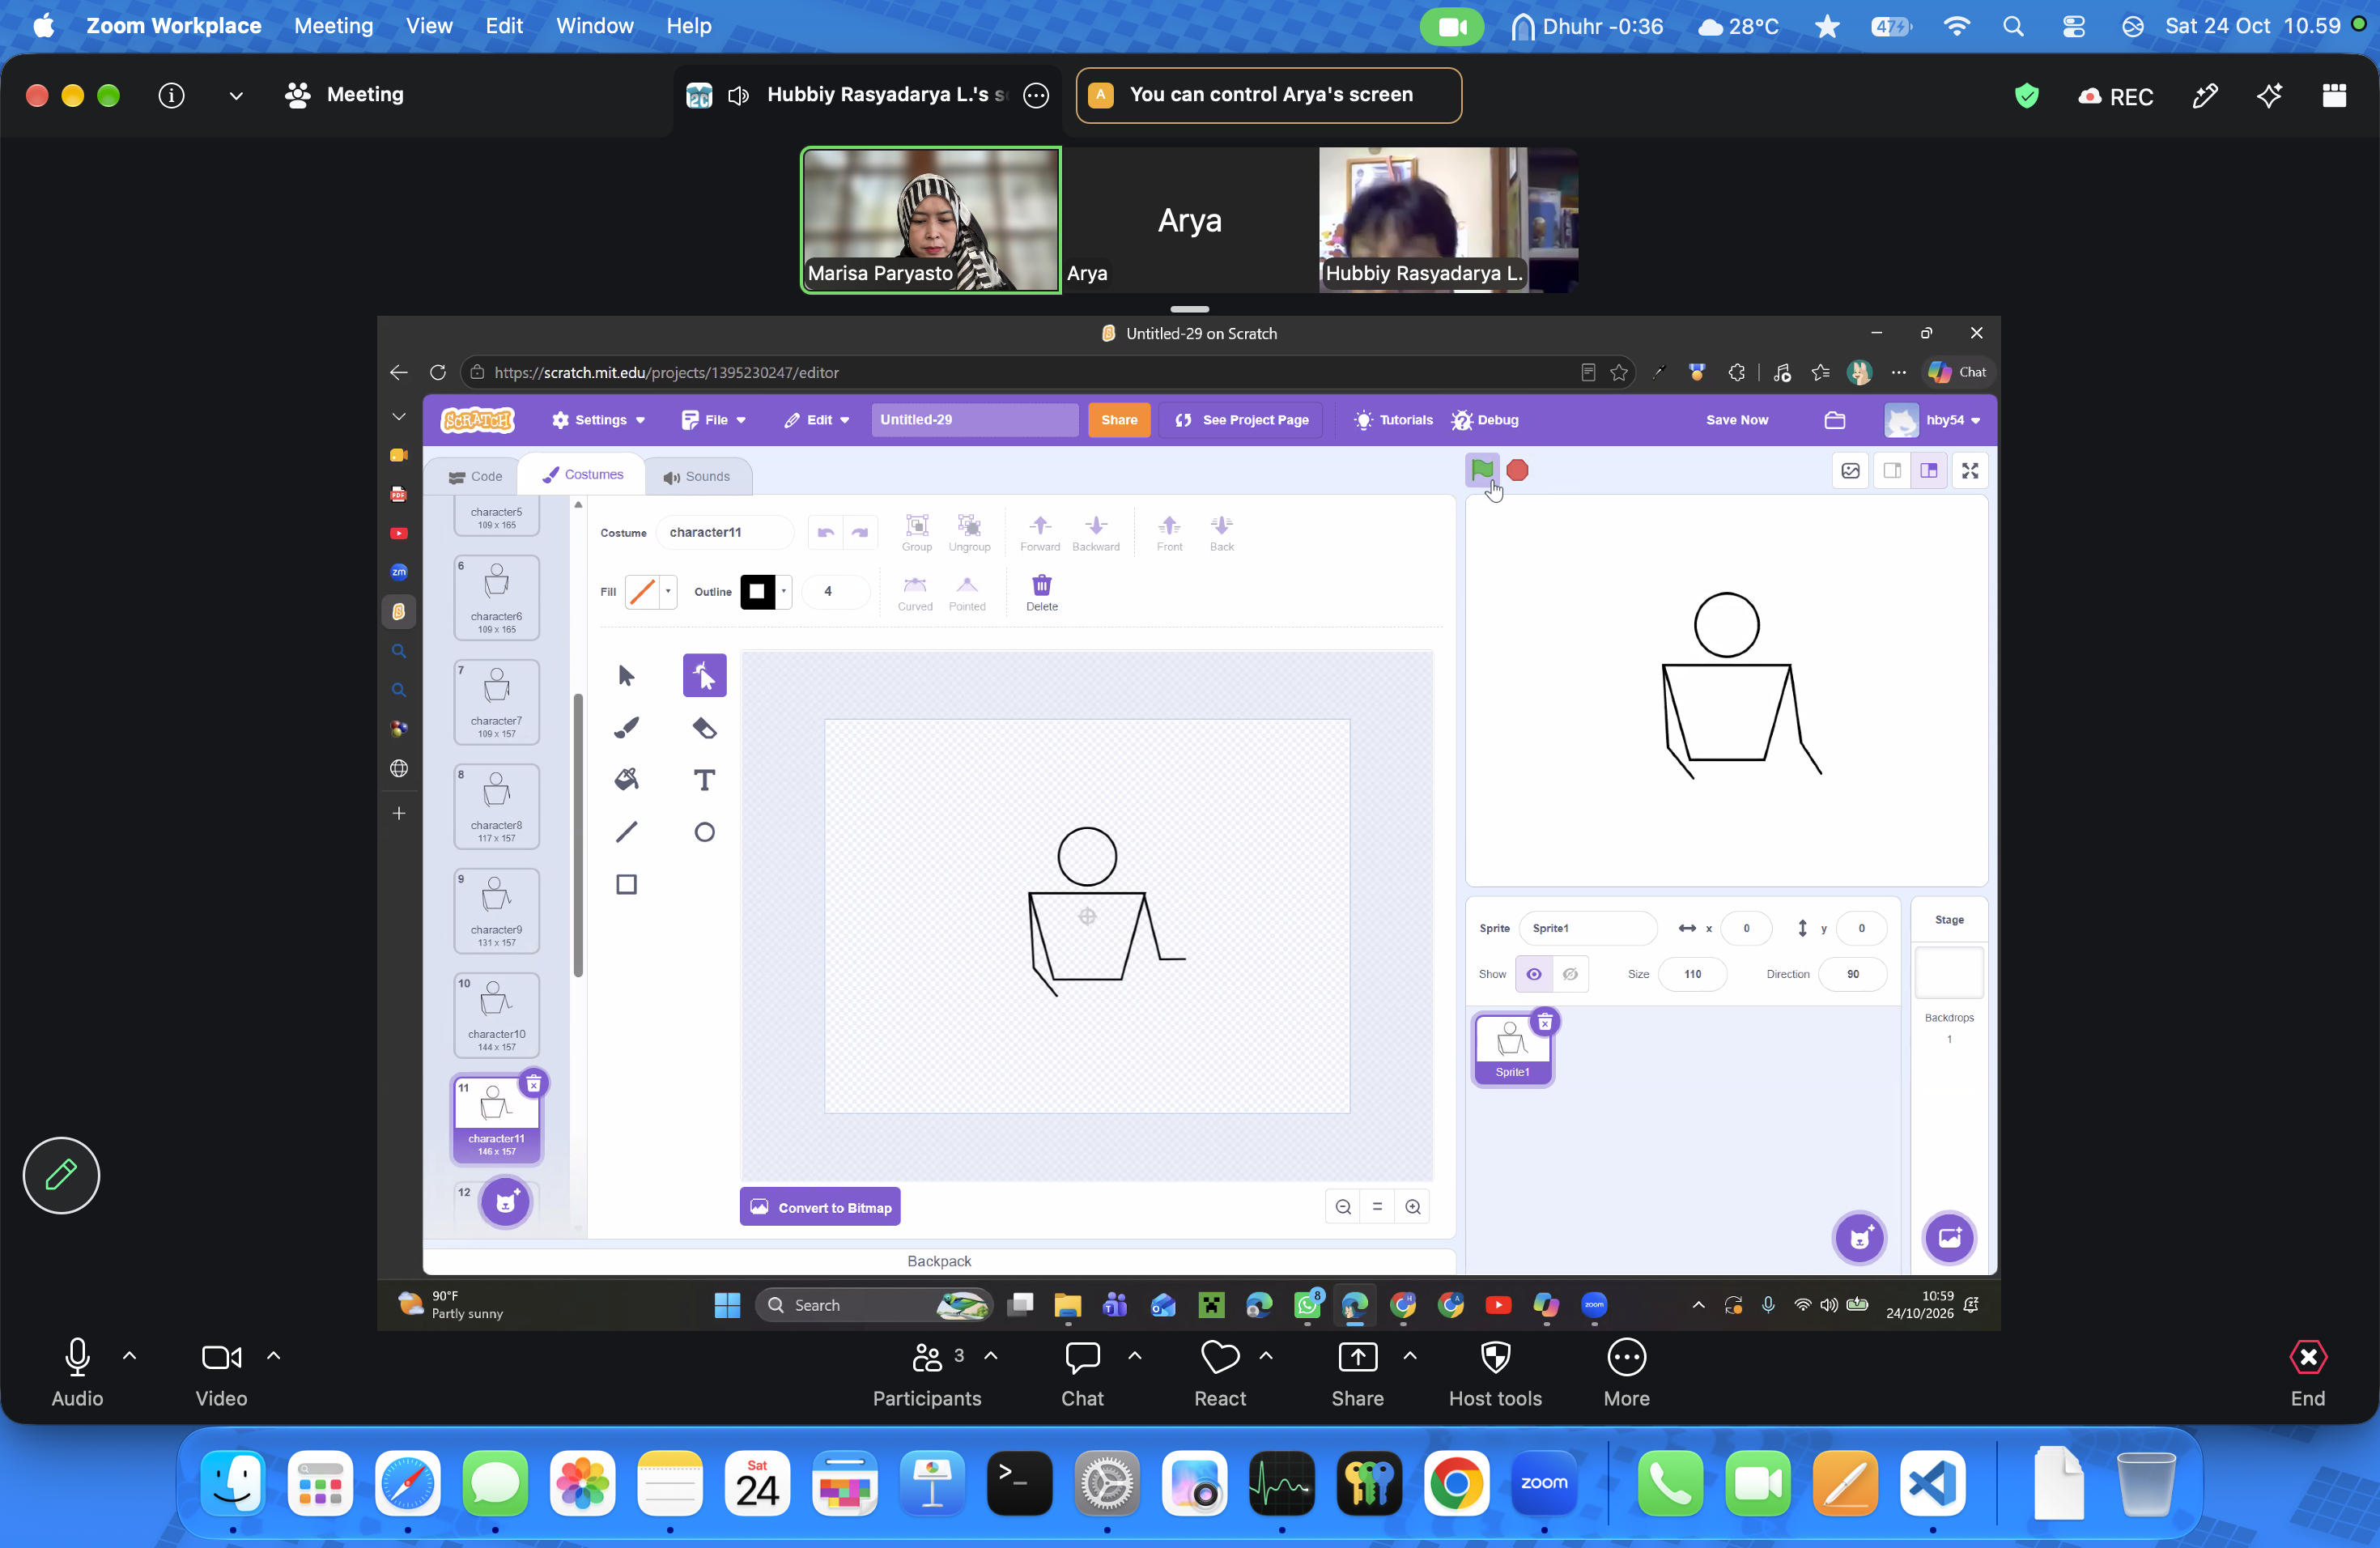Switch to the Code tab
This screenshot has width=2380, height=1548.
(475, 476)
